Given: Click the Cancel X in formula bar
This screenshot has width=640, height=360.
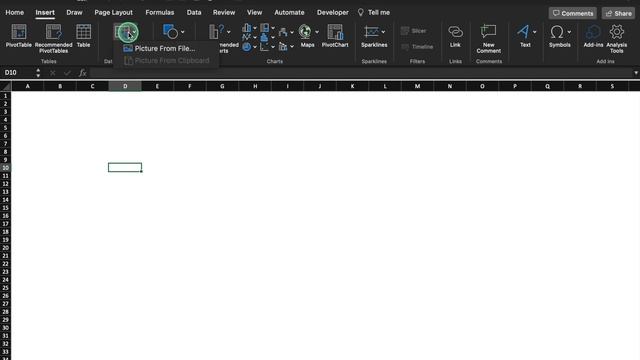Looking at the screenshot, I should (x=52, y=73).
